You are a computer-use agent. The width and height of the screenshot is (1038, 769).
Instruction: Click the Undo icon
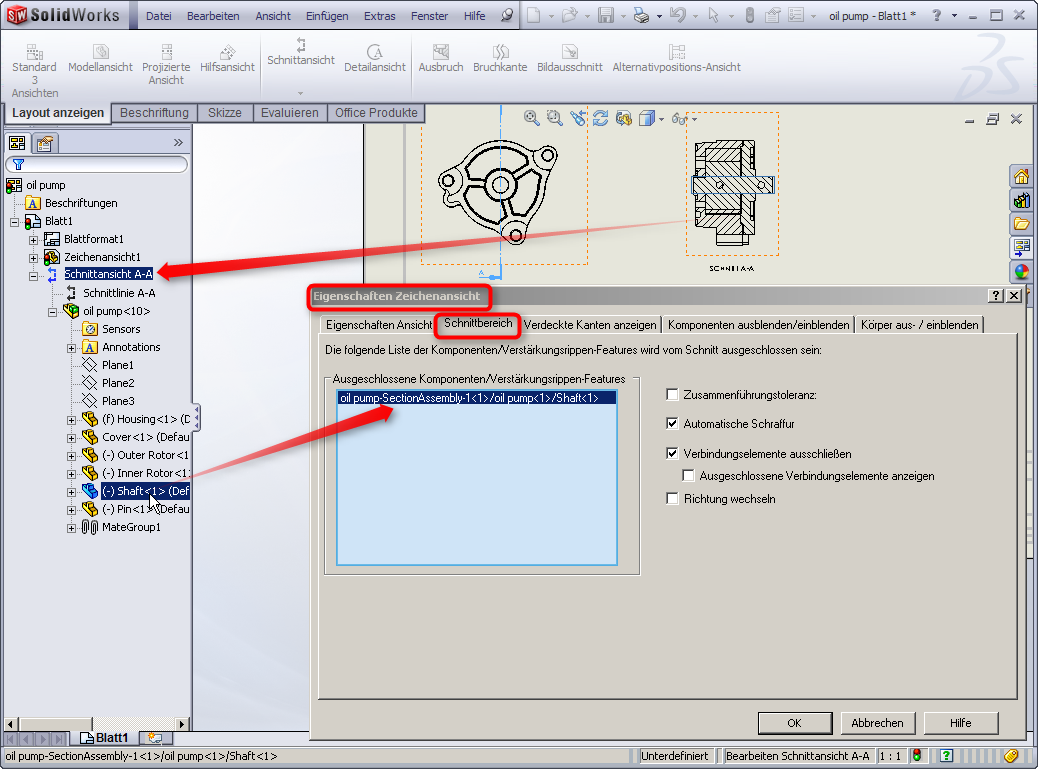677,15
